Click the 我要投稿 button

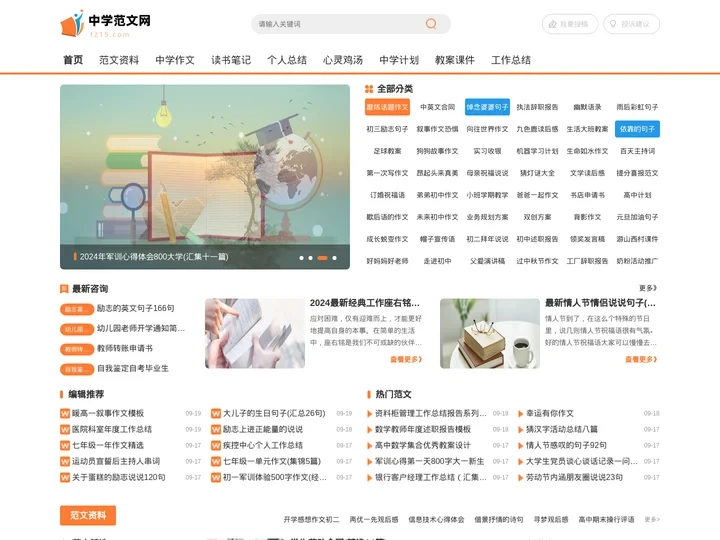(x=570, y=24)
